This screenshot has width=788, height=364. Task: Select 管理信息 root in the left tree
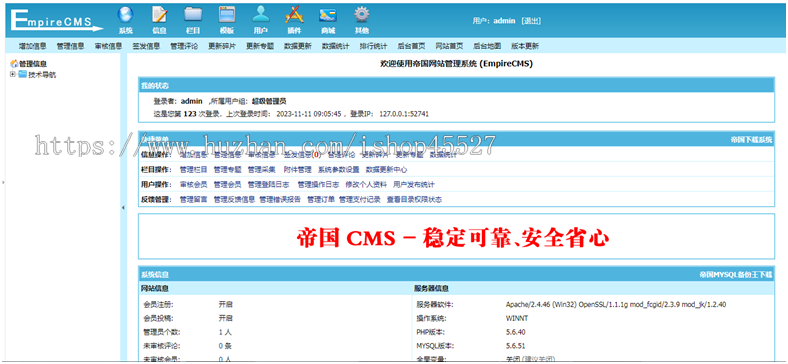tap(33, 64)
